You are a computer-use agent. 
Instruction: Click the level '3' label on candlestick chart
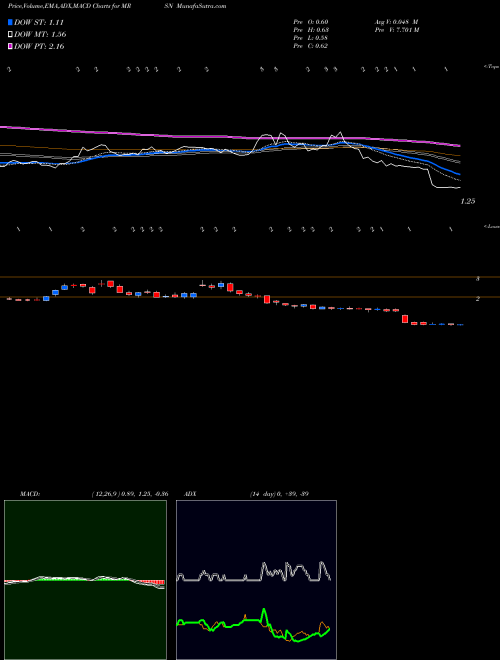tap(478, 279)
